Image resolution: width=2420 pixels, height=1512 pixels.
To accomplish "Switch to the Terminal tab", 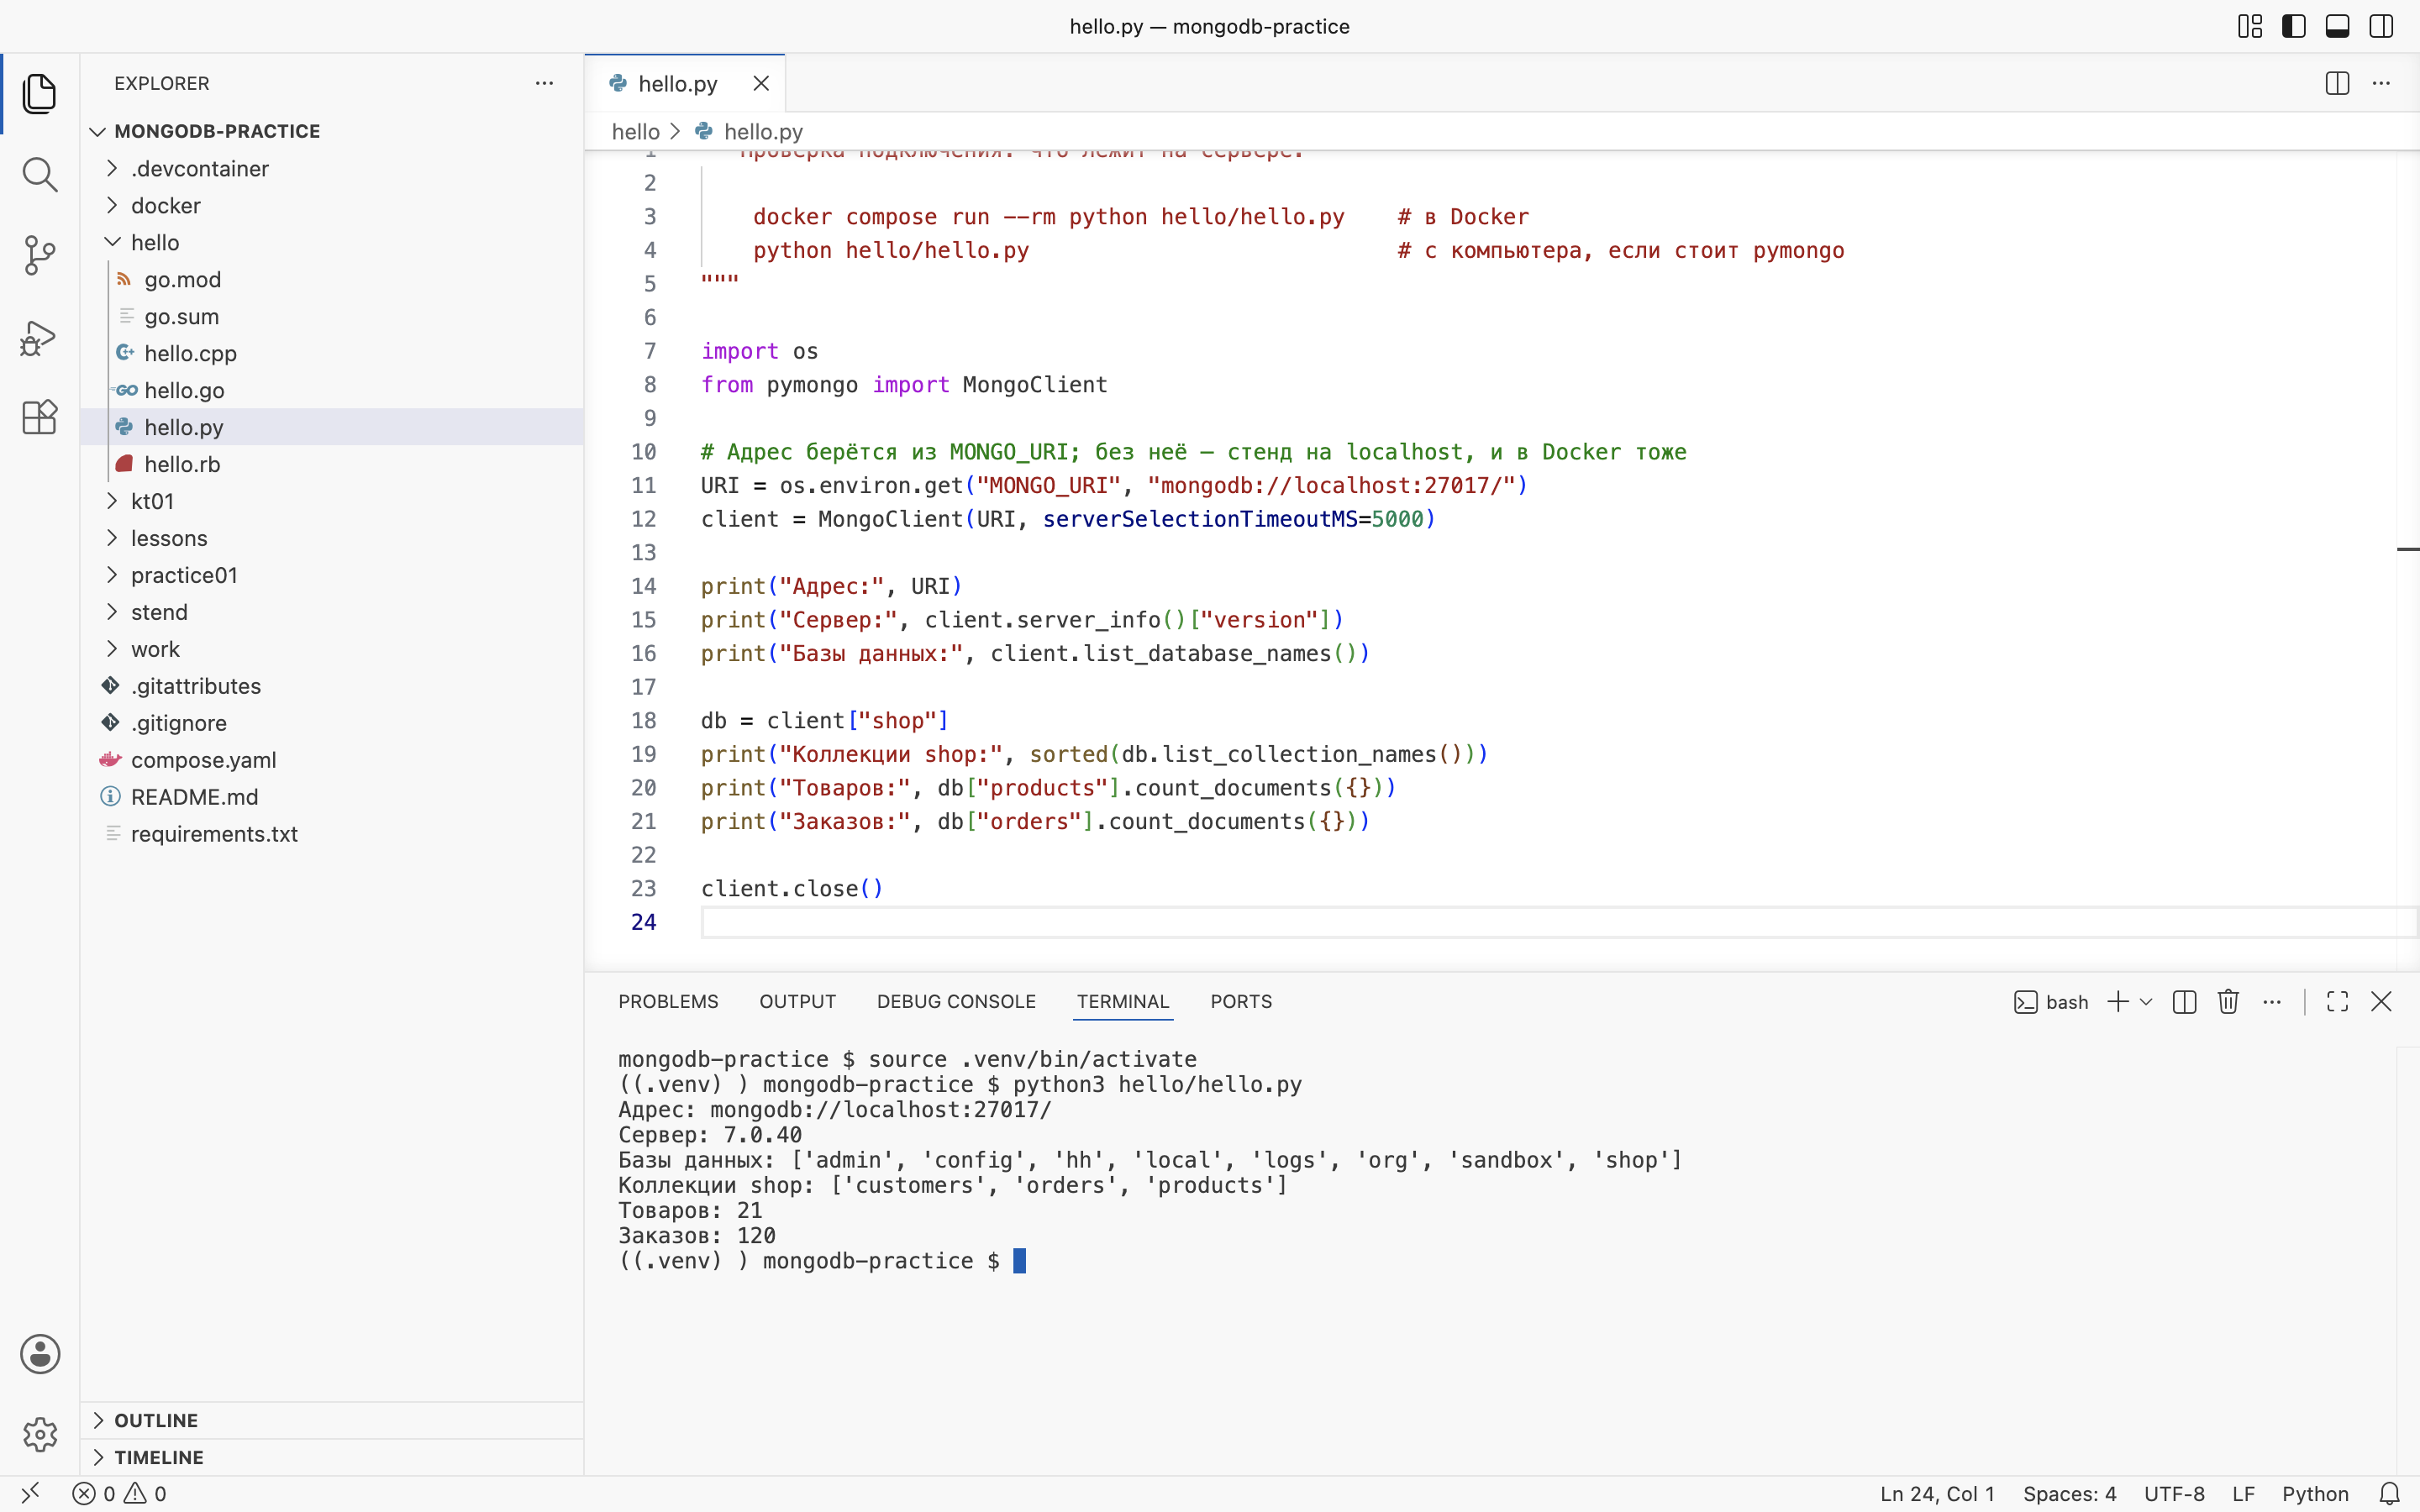I will (x=1123, y=1001).
